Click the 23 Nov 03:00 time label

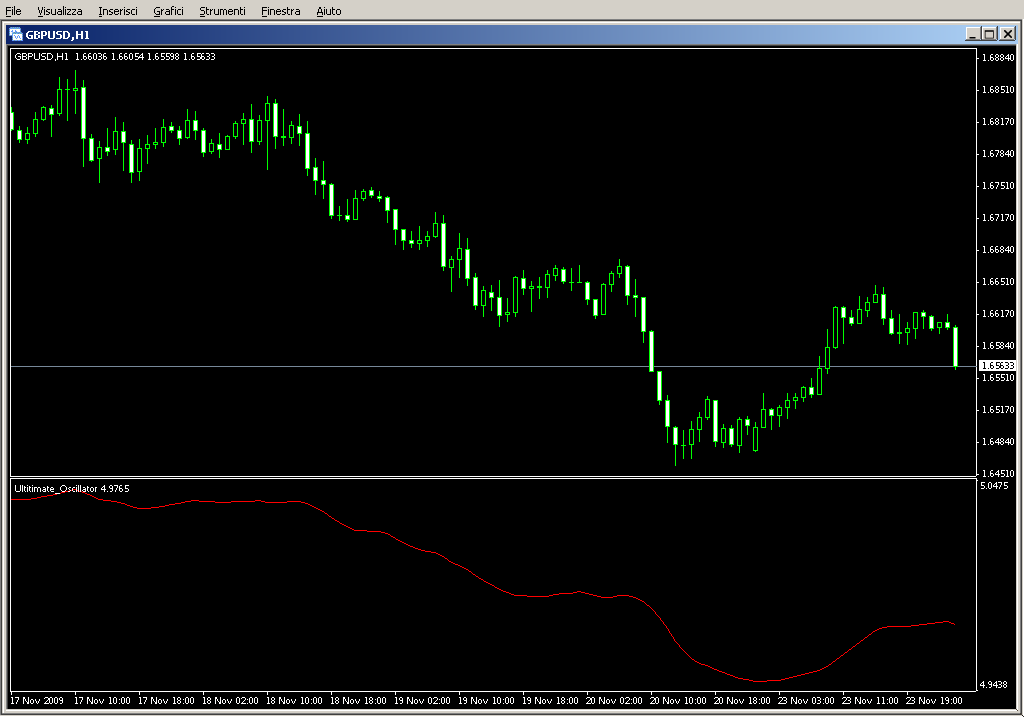pos(806,701)
